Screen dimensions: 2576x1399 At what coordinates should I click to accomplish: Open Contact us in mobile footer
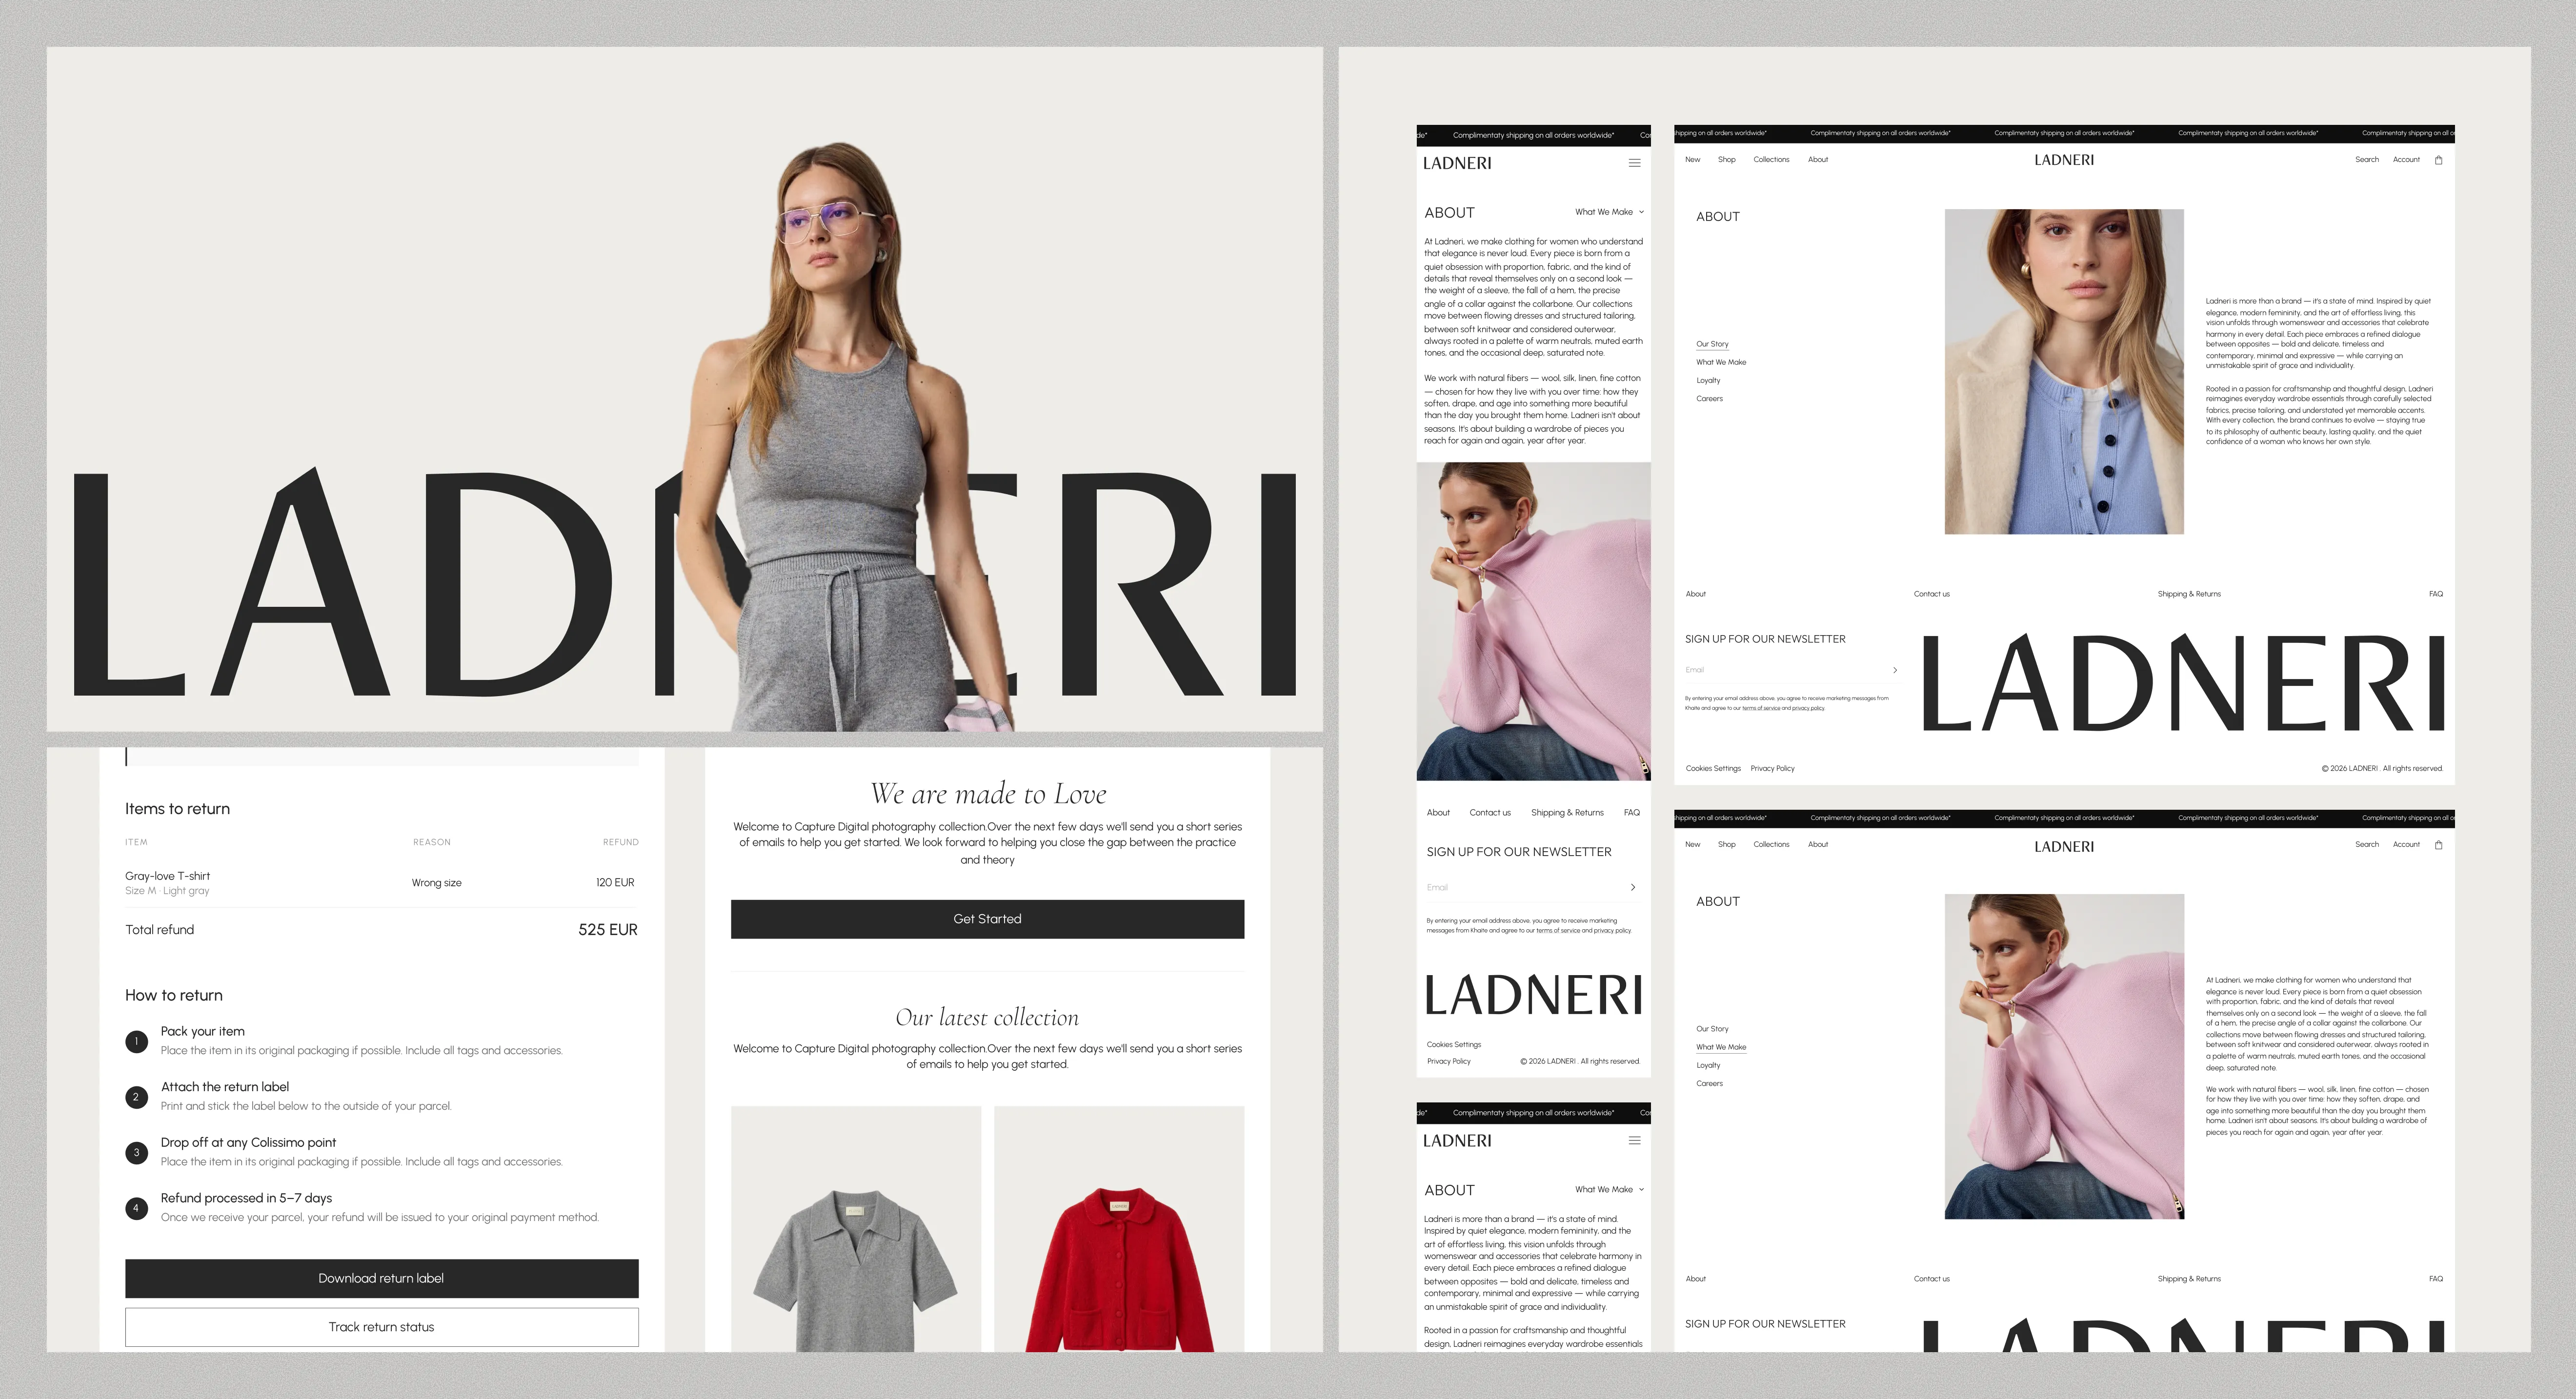(x=1489, y=813)
